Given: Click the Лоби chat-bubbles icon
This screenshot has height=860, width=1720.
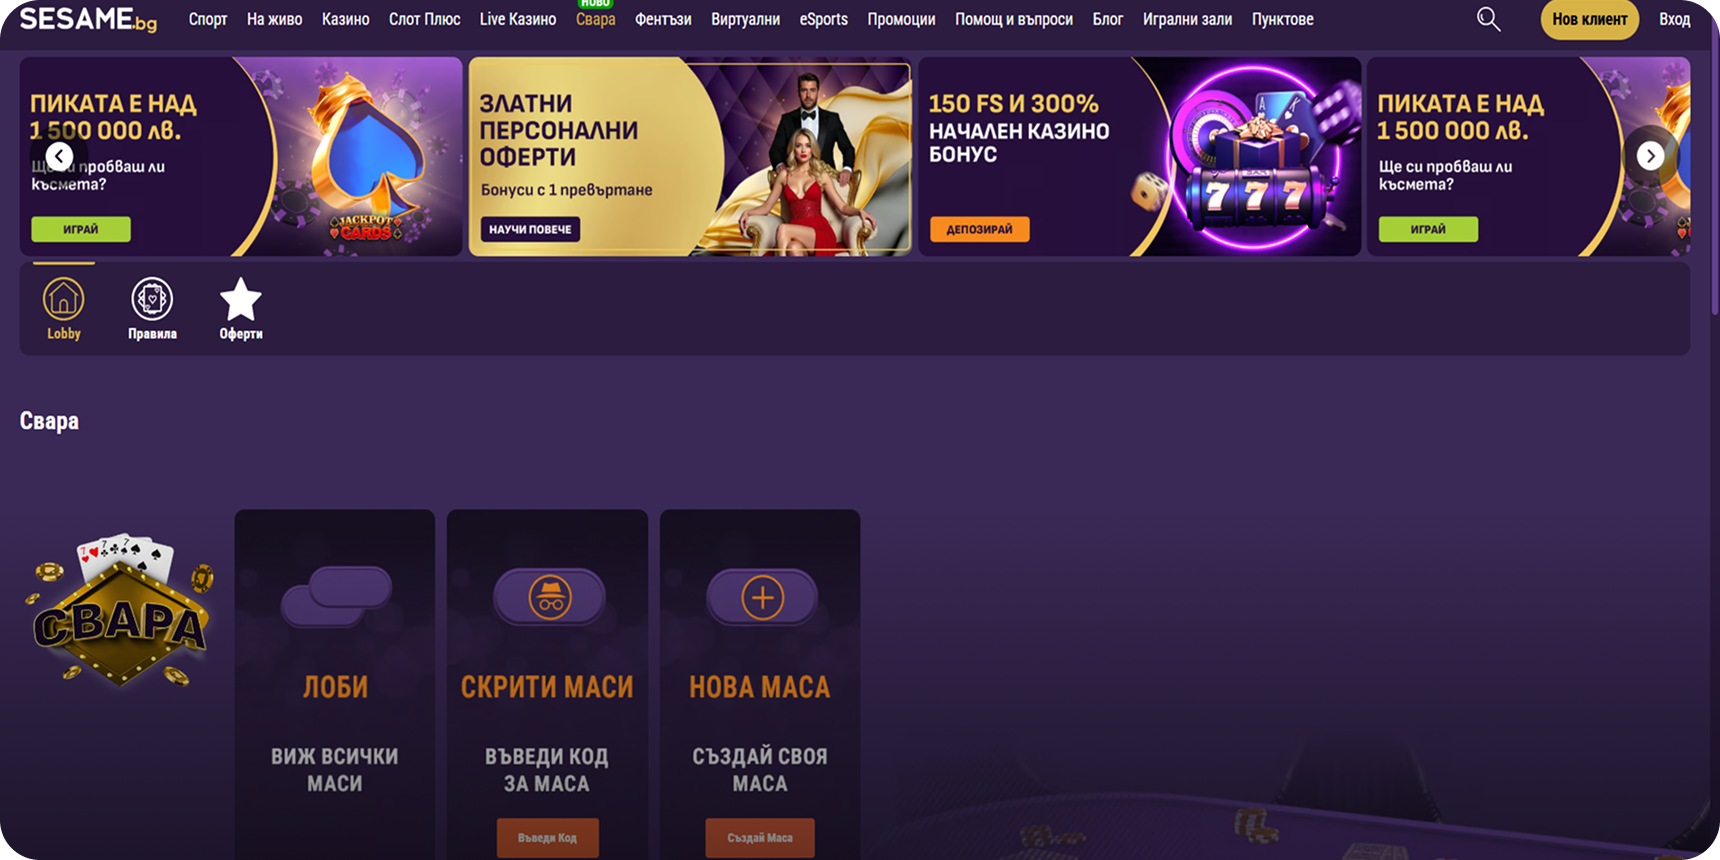Looking at the screenshot, I should pos(337,597).
